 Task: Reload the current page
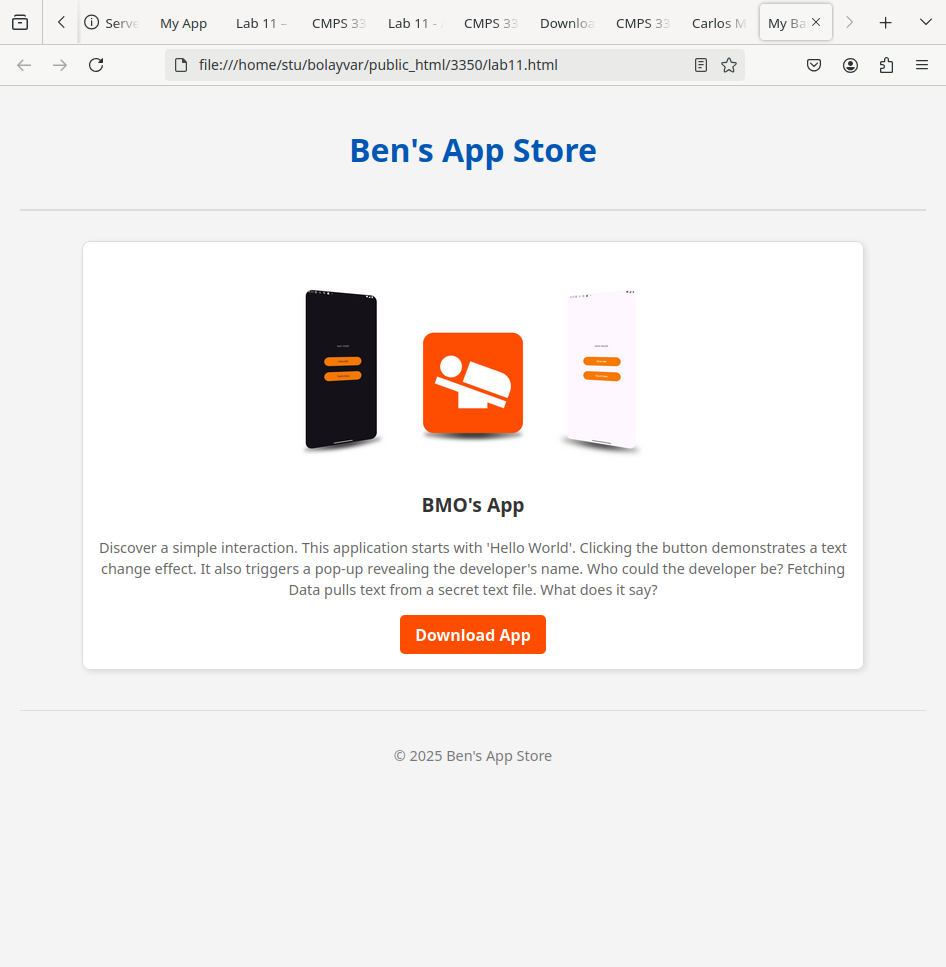pyautogui.click(x=96, y=65)
